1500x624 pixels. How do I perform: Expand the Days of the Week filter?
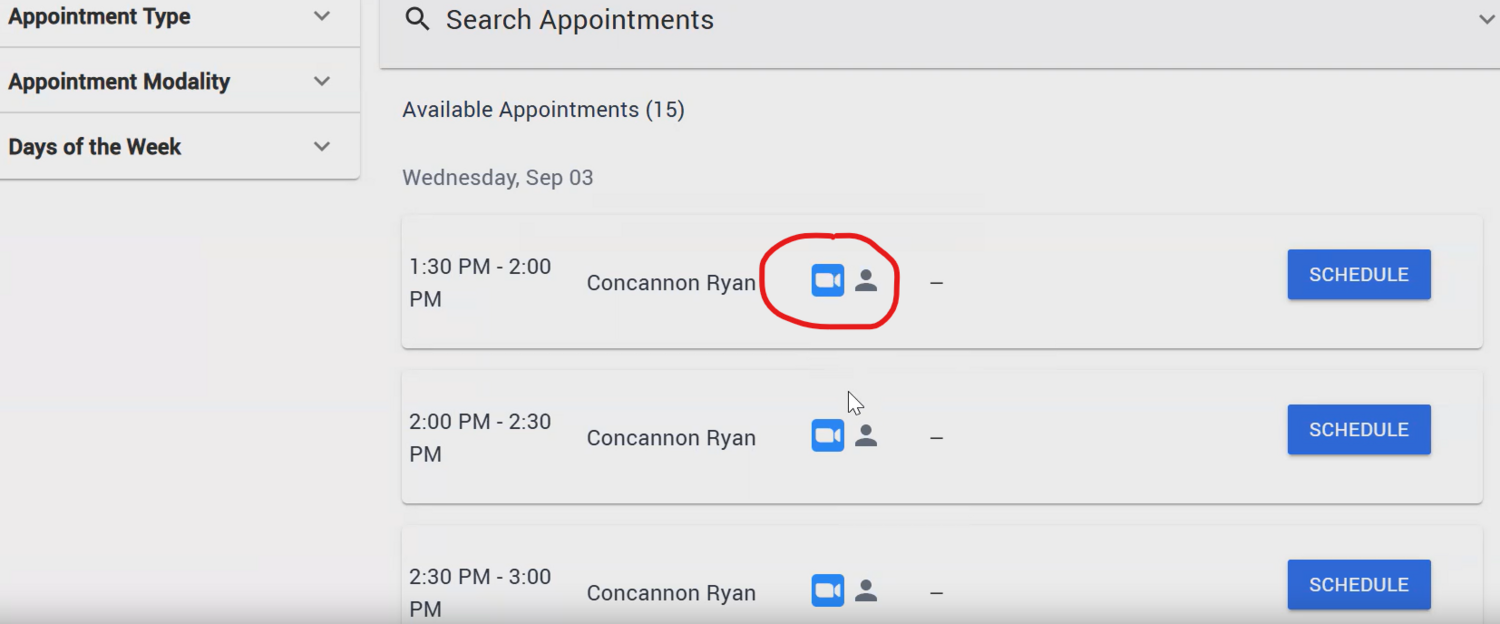[321, 147]
